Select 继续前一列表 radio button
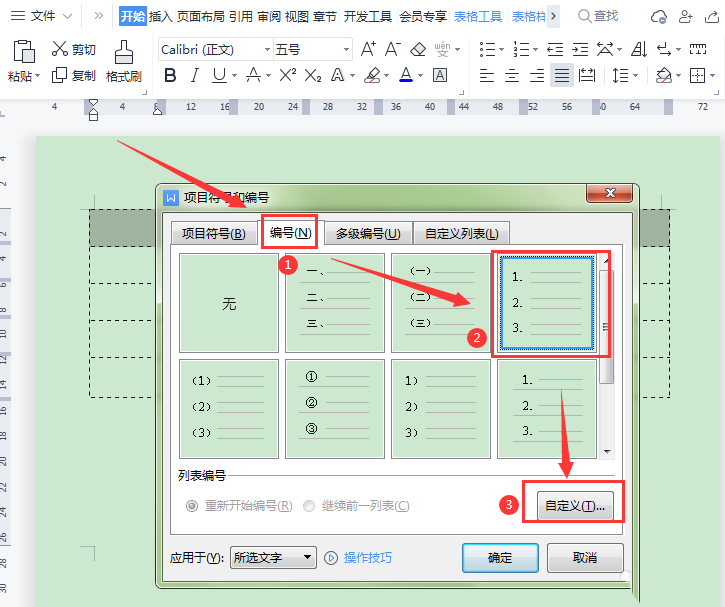 click(x=309, y=506)
